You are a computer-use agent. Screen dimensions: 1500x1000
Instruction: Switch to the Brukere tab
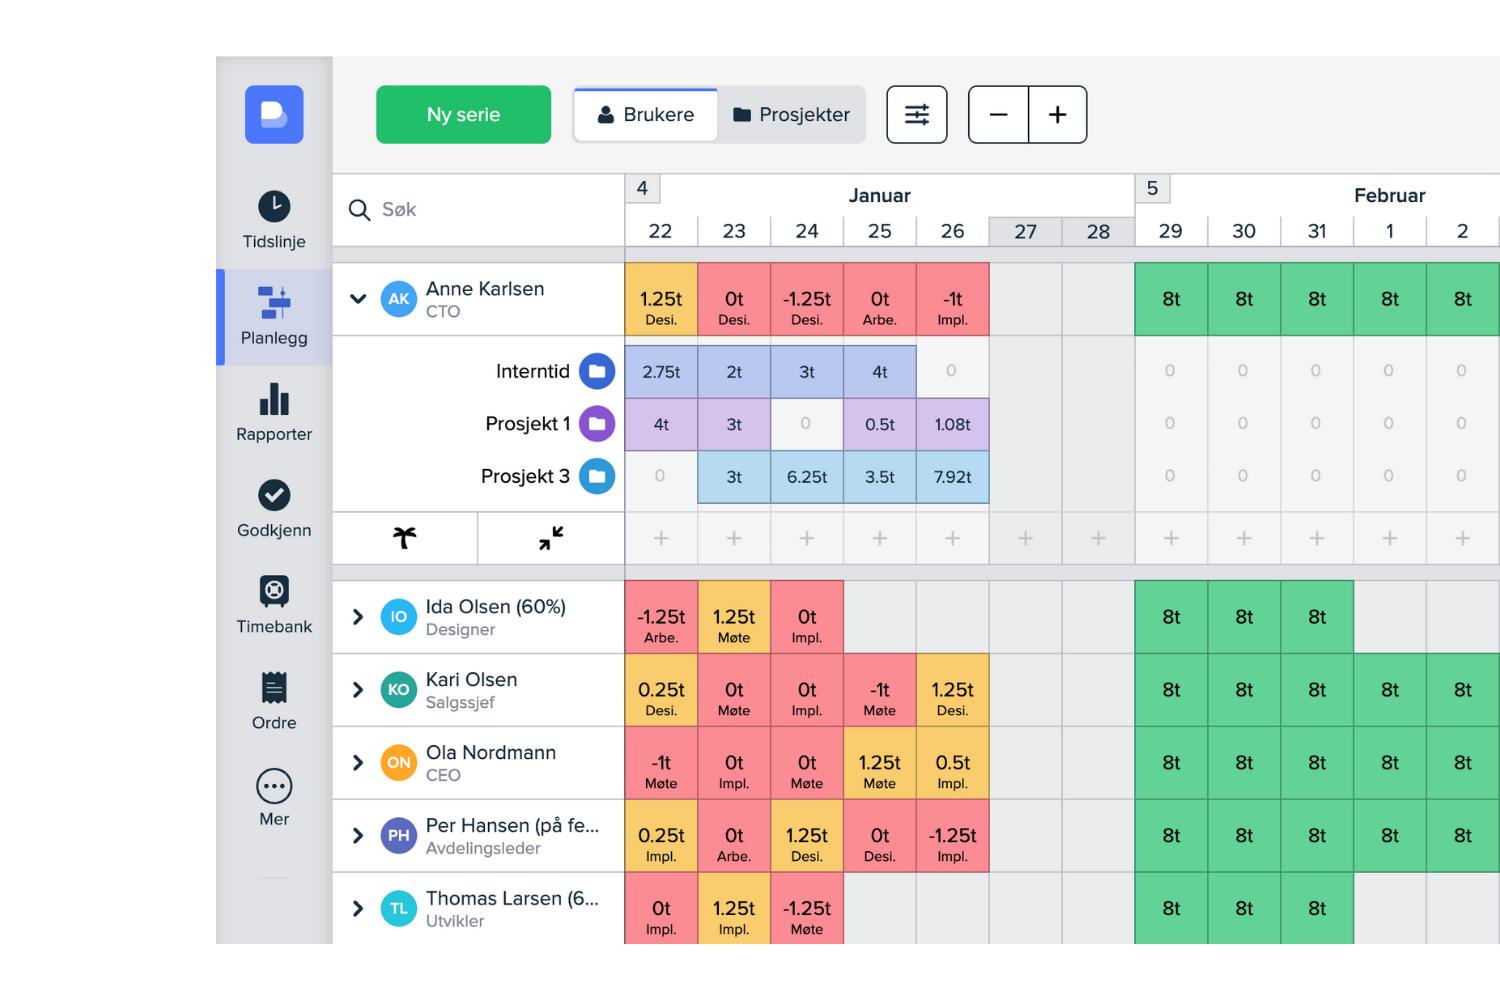point(646,115)
